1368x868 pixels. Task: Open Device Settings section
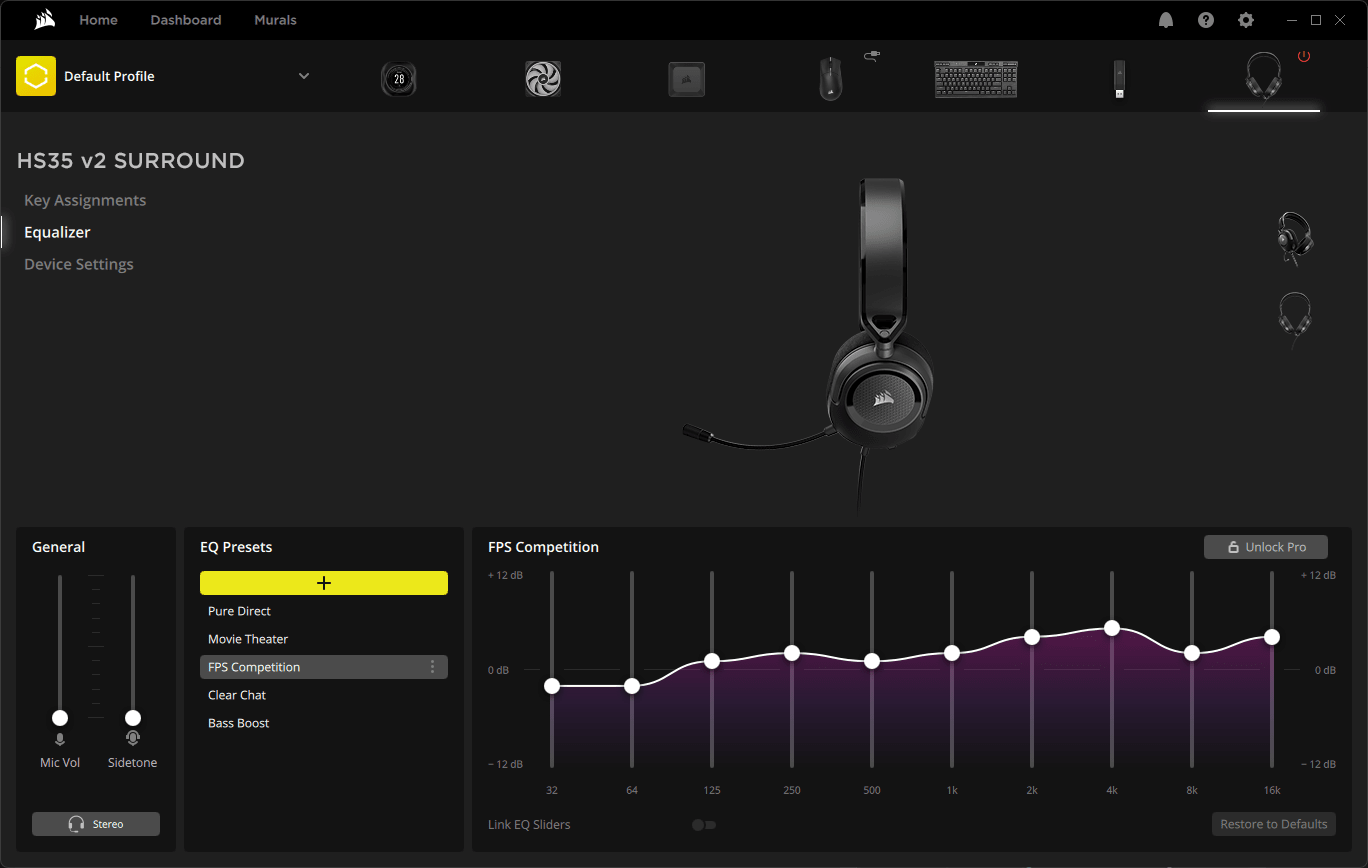[x=79, y=264]
